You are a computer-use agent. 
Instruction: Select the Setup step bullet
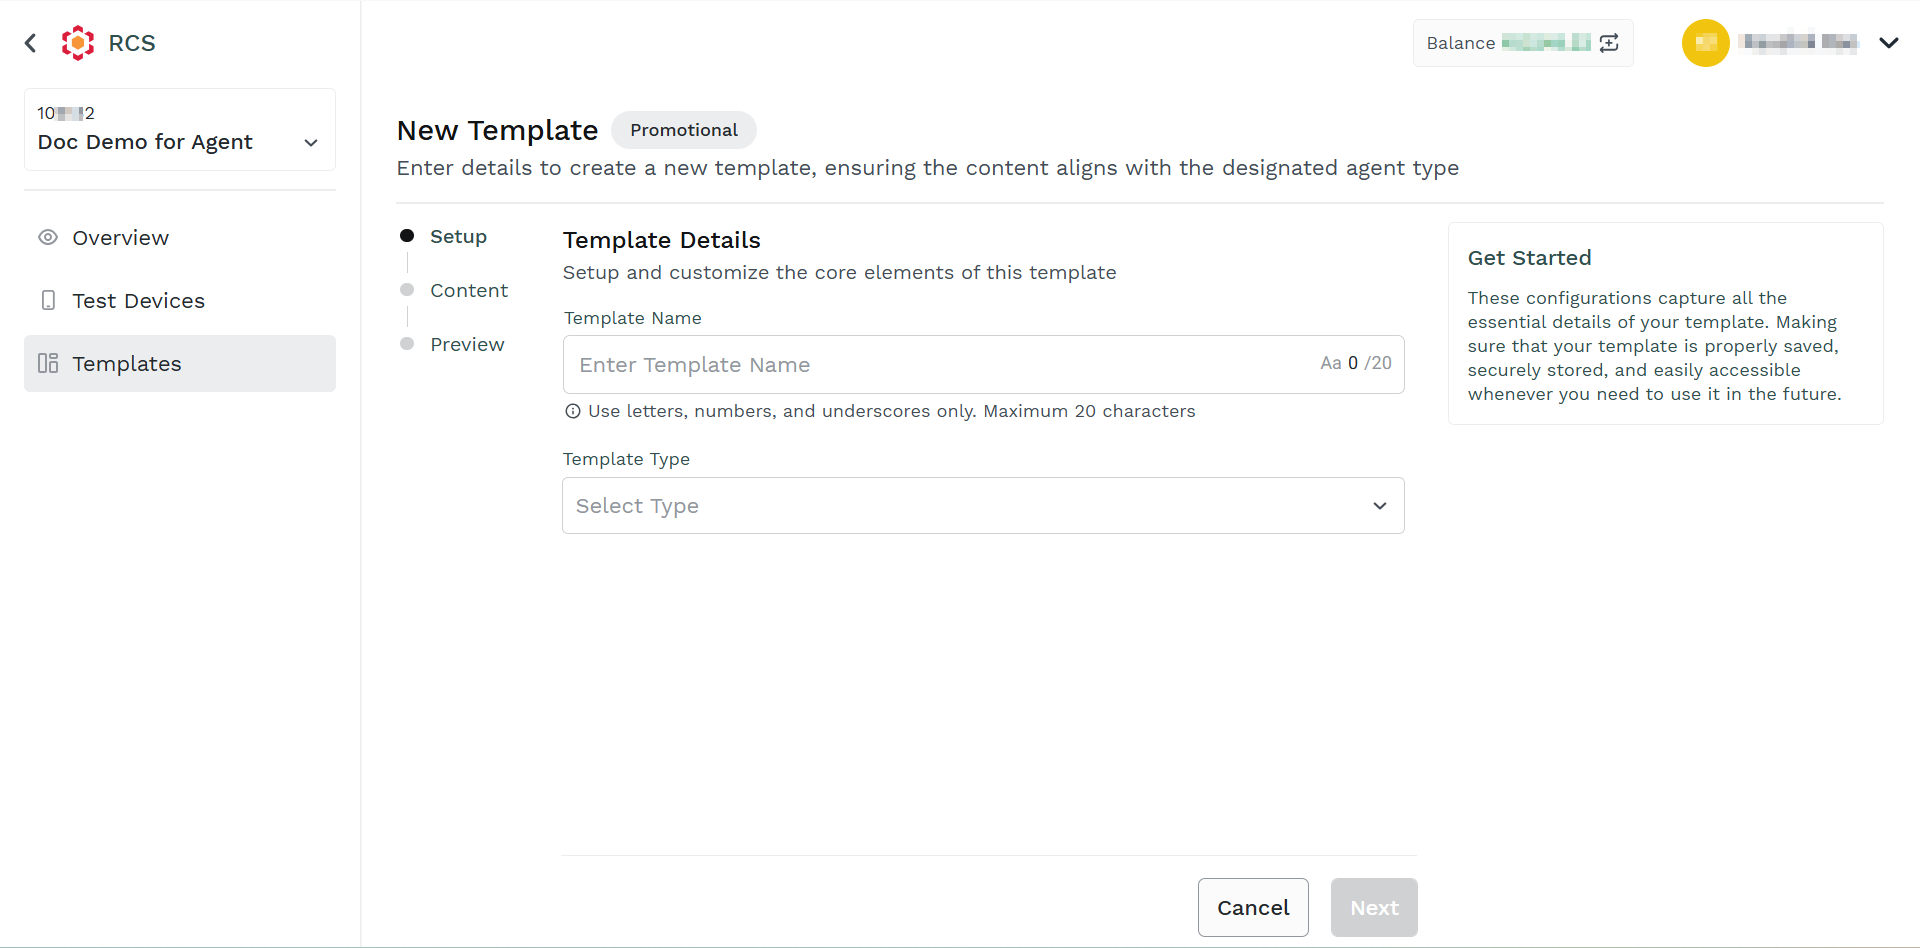tap(407, 236)
